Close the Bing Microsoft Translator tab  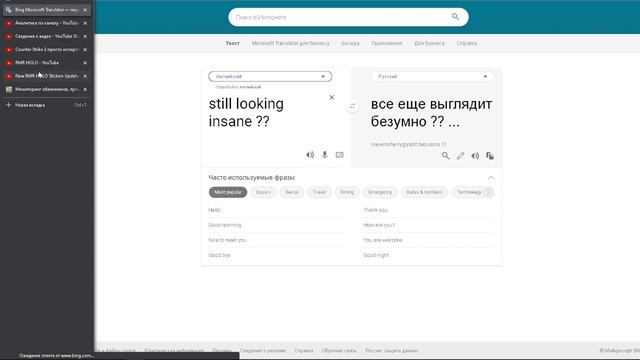(85, 10)
